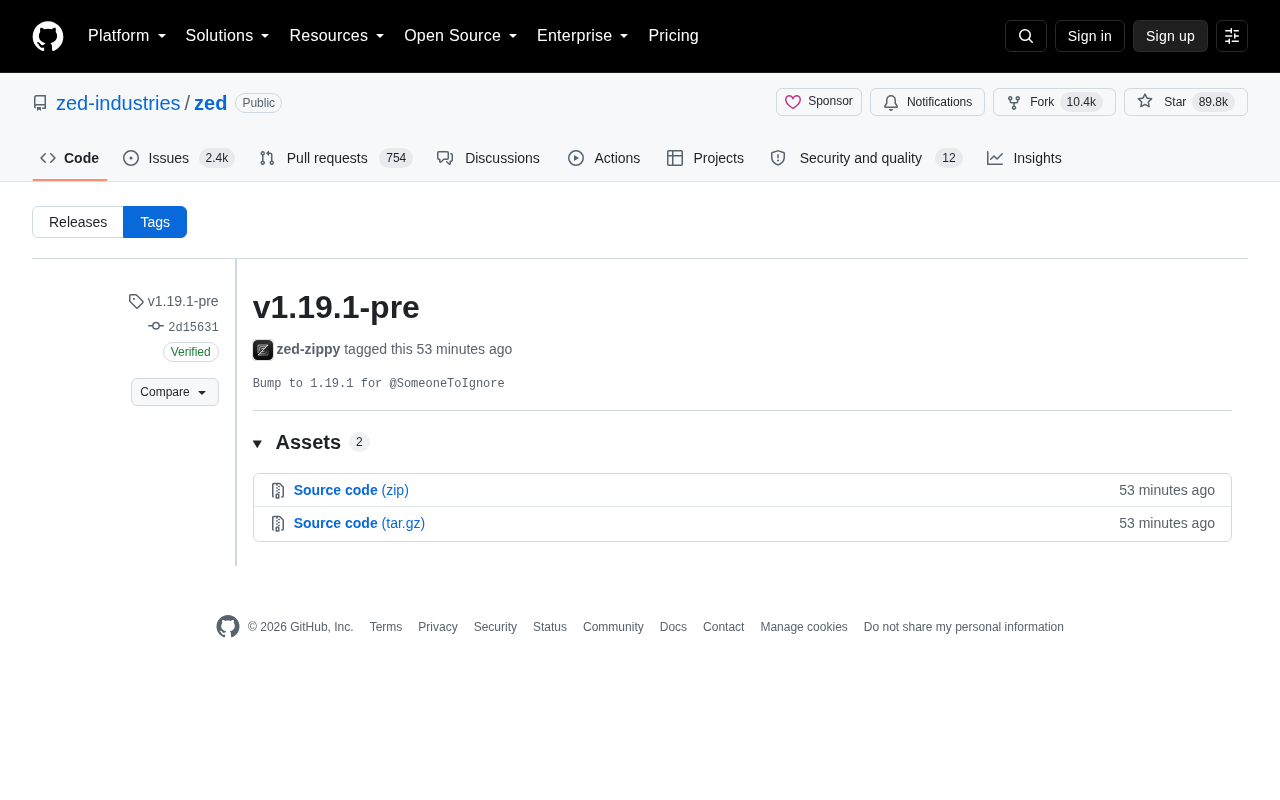Click the Sign in button

pyautogui.click(x=1090, y=36)
